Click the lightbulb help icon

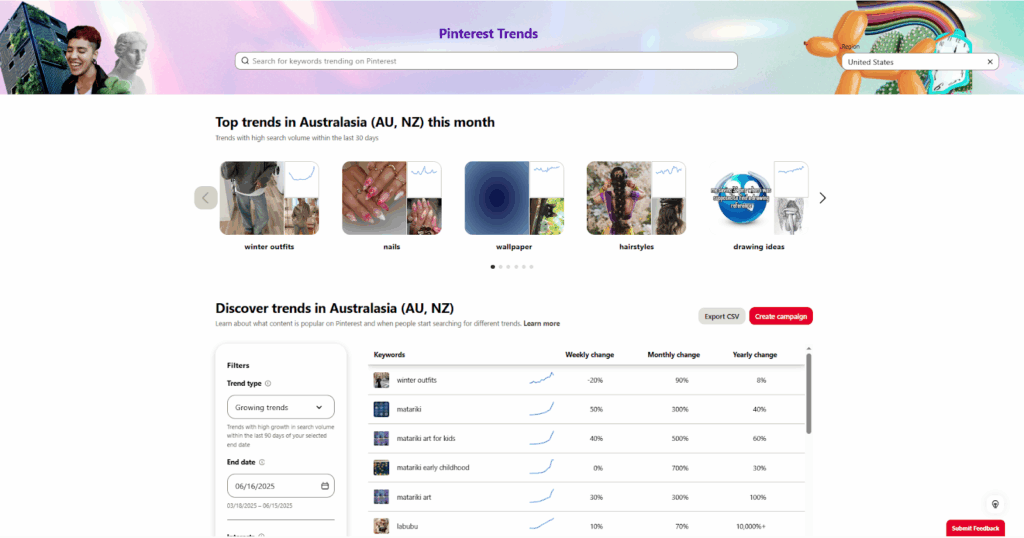pos(995,504)
